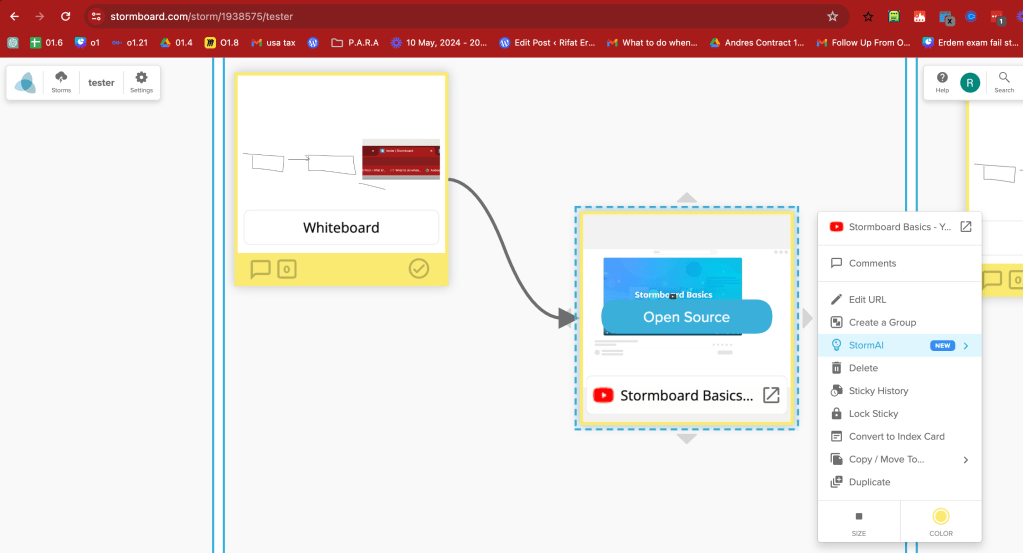Click the tester storm title

click(101, 83)
